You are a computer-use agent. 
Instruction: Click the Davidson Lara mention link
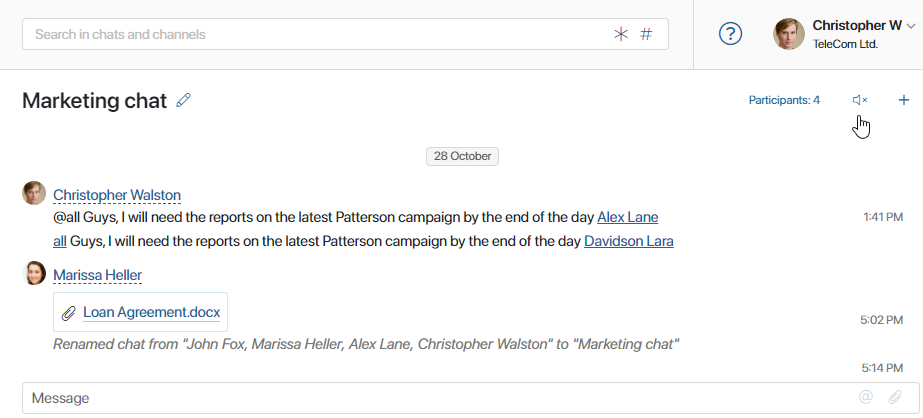tap(629, 241)
